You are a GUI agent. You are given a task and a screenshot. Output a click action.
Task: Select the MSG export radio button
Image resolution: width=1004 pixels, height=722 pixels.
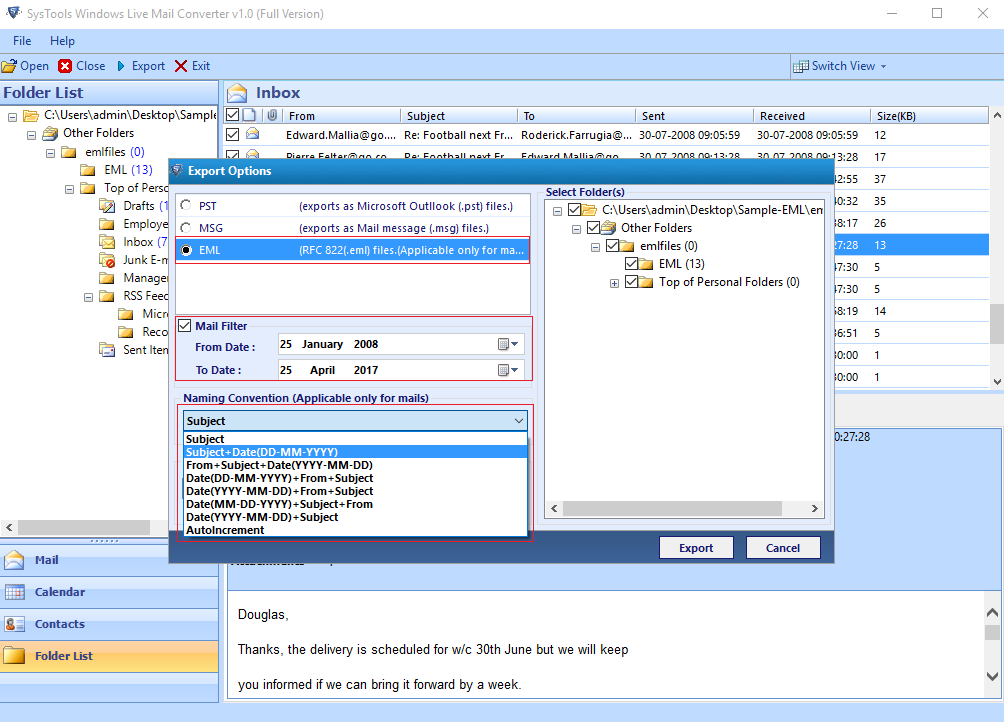coord(186,227)
